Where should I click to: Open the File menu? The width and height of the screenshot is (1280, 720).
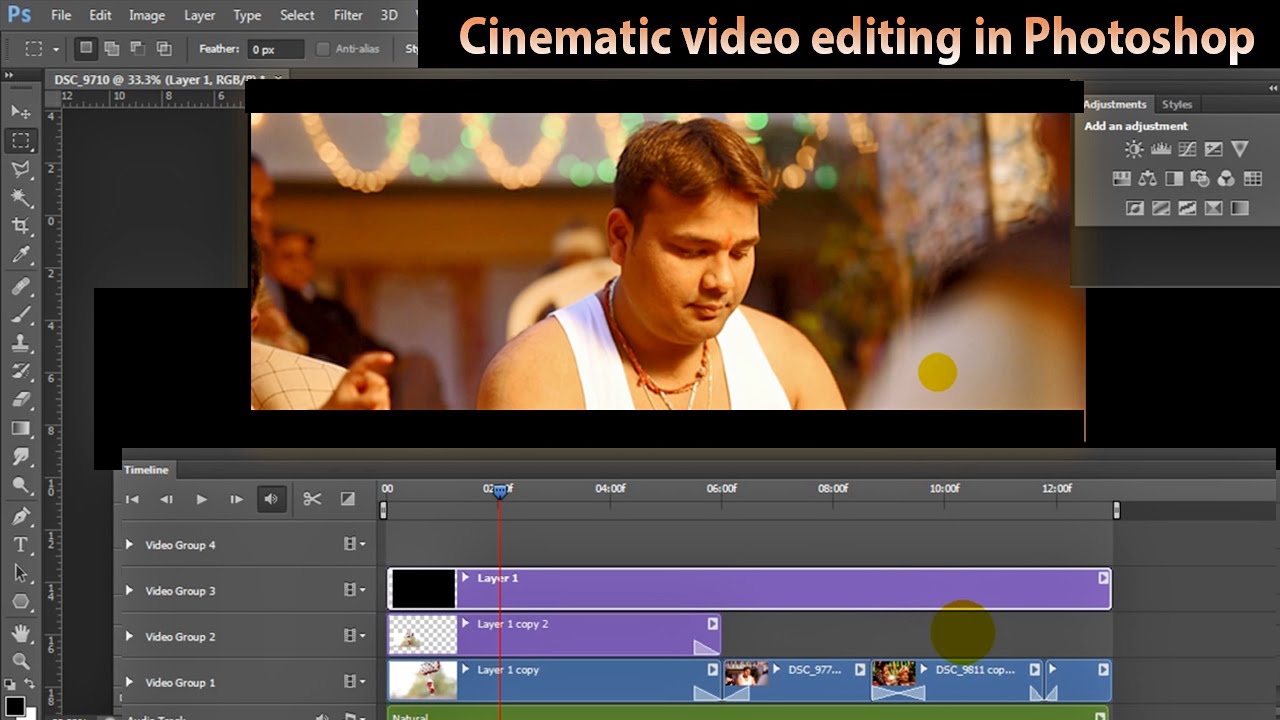pyautogui.click(x=61, y=15)
